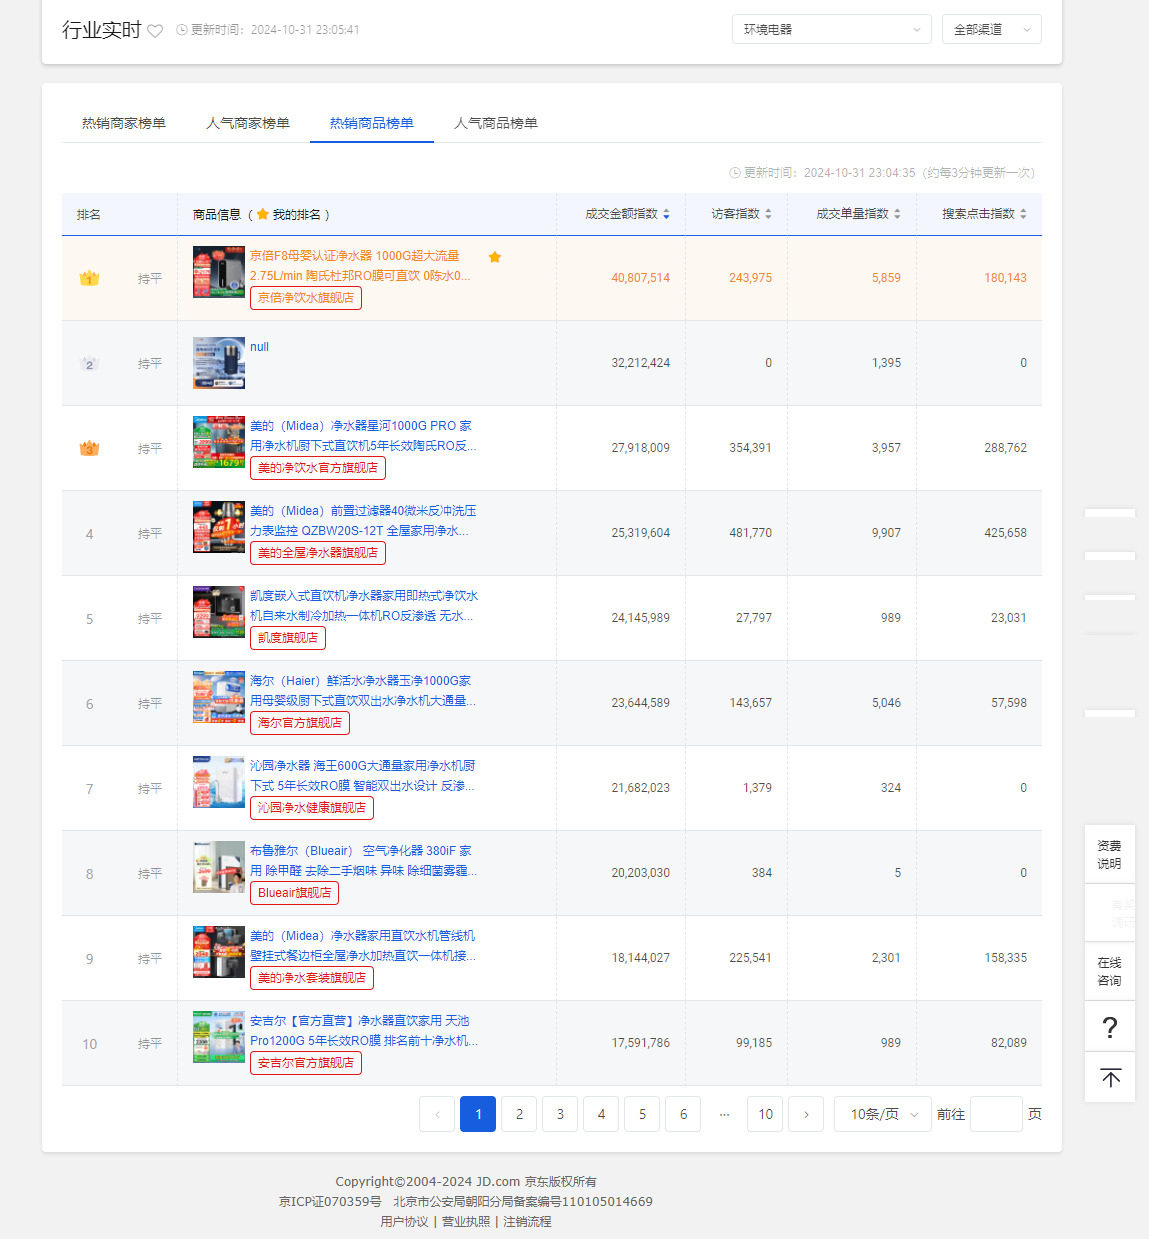1149x1239 pixels.
Task: Click the star icon on 京倍F8 product row
Action: point(494,257)
